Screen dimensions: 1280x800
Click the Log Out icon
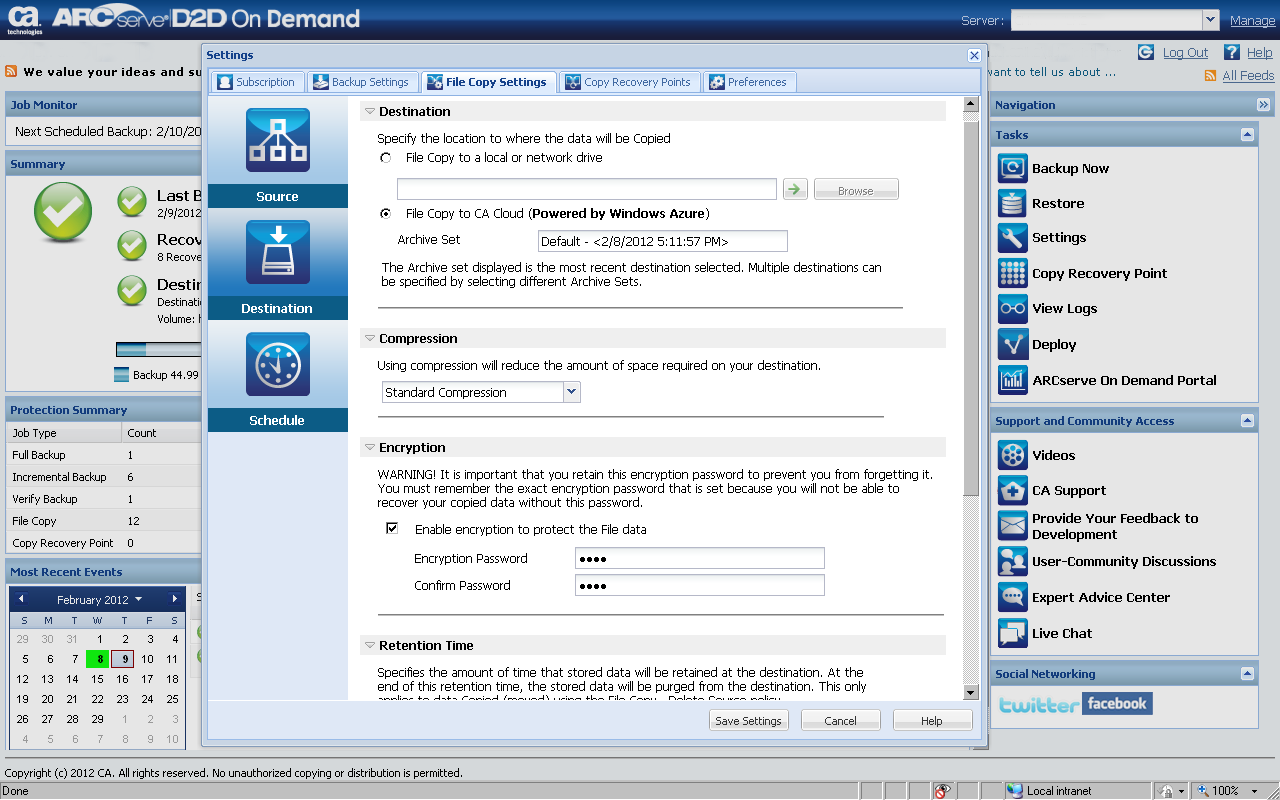tap(1146, 52)
